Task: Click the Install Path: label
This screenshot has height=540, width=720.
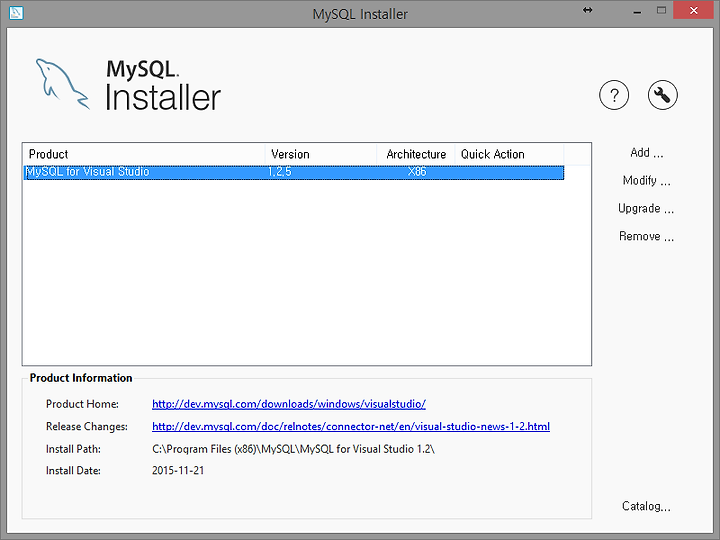Action: (73, 449)
